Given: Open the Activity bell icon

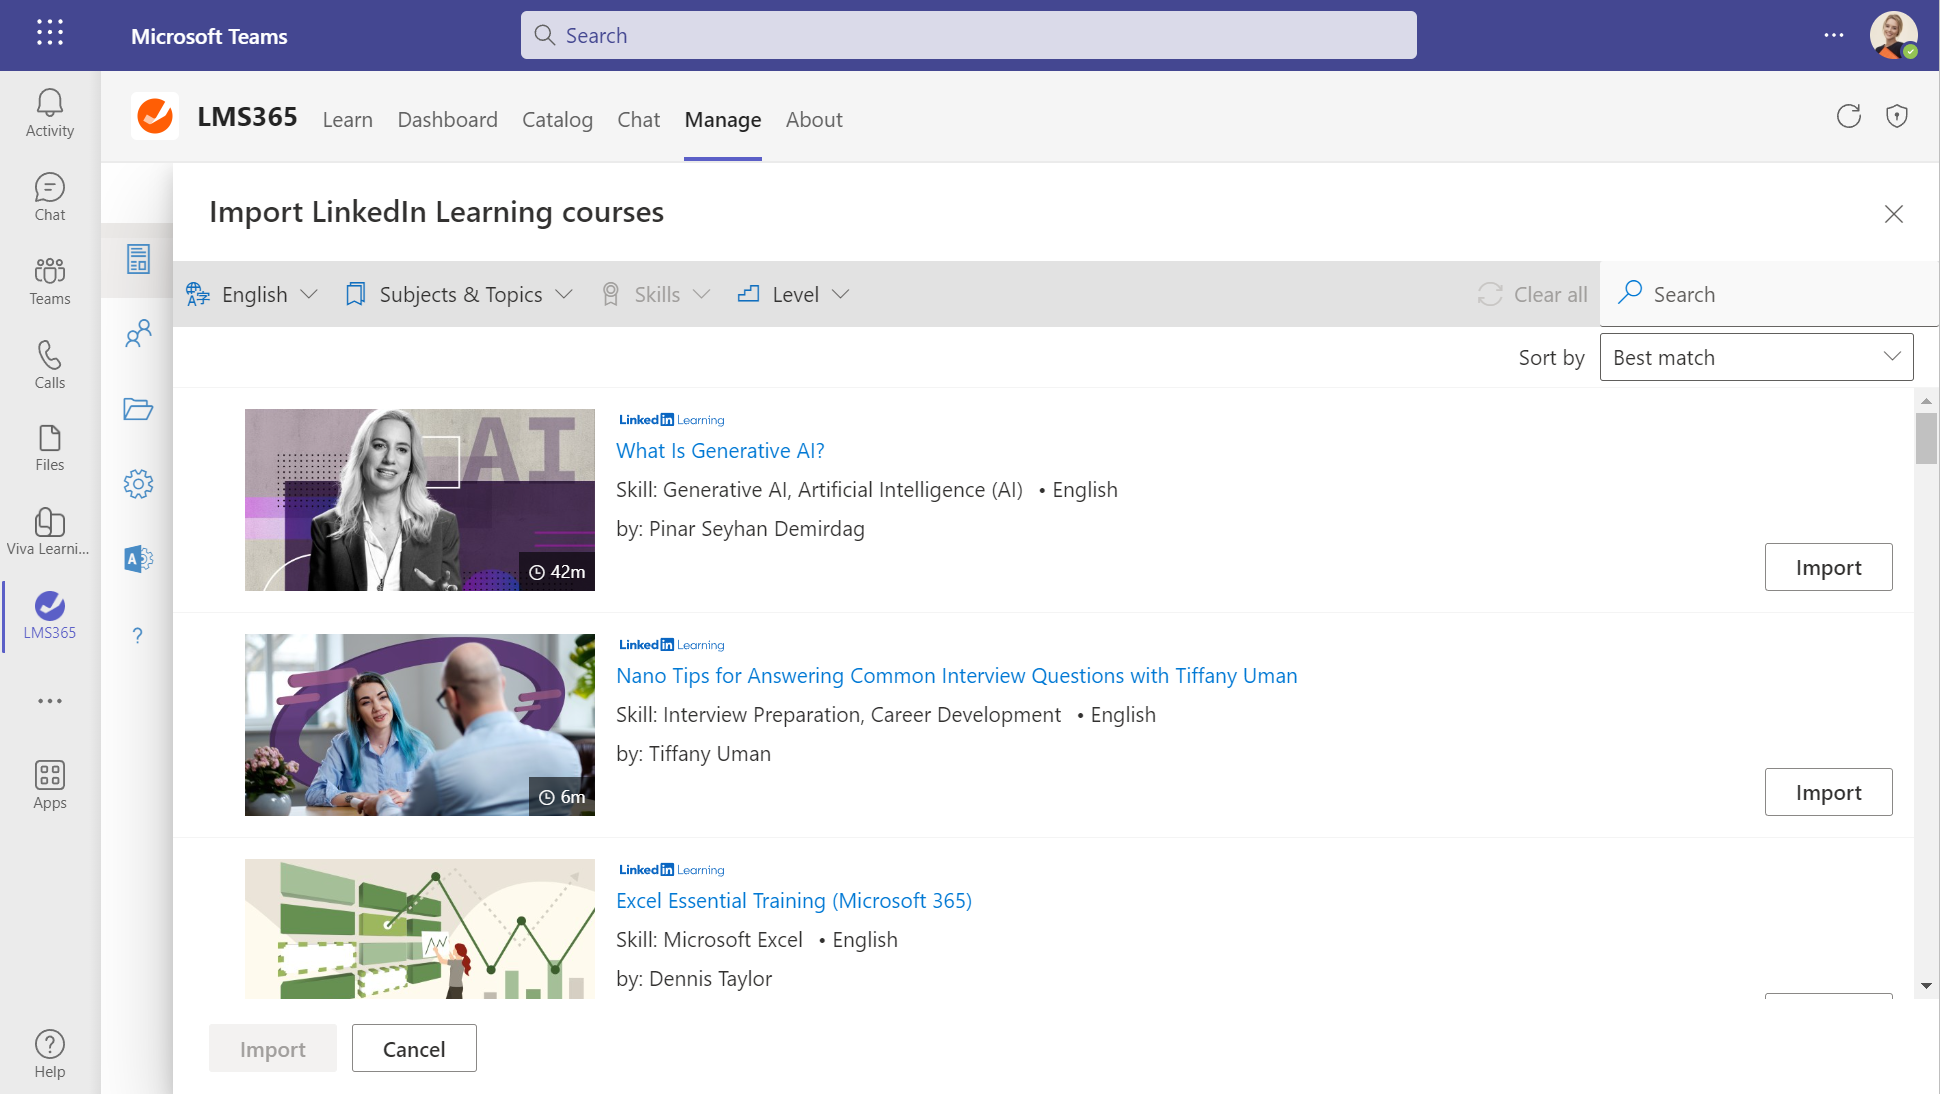Looking at the screenshot, I should [x=49, y=113].
